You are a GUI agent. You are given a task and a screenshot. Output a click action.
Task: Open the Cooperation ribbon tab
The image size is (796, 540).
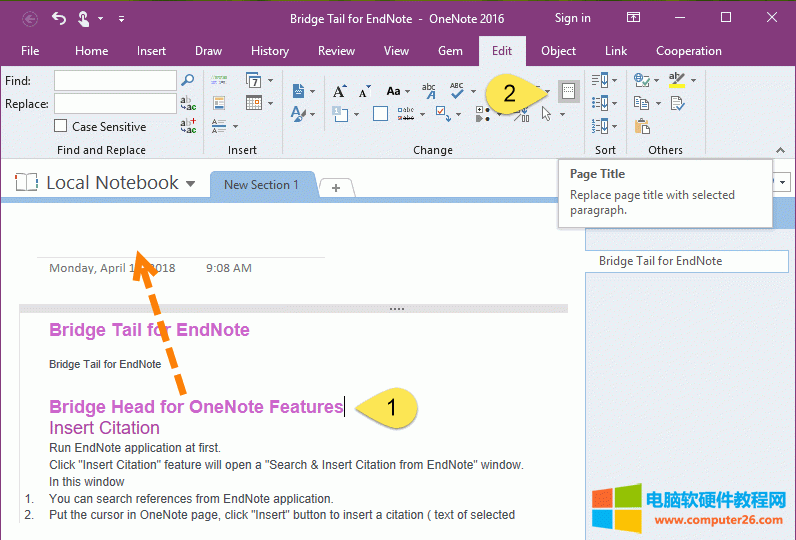[x=688, y=51]
